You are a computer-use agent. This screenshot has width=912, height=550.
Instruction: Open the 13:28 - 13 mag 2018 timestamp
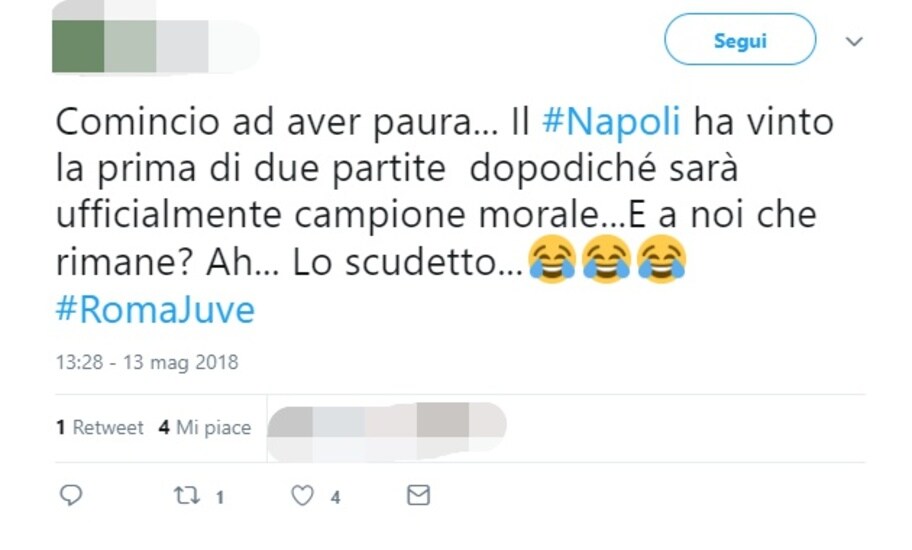[147, 362]
